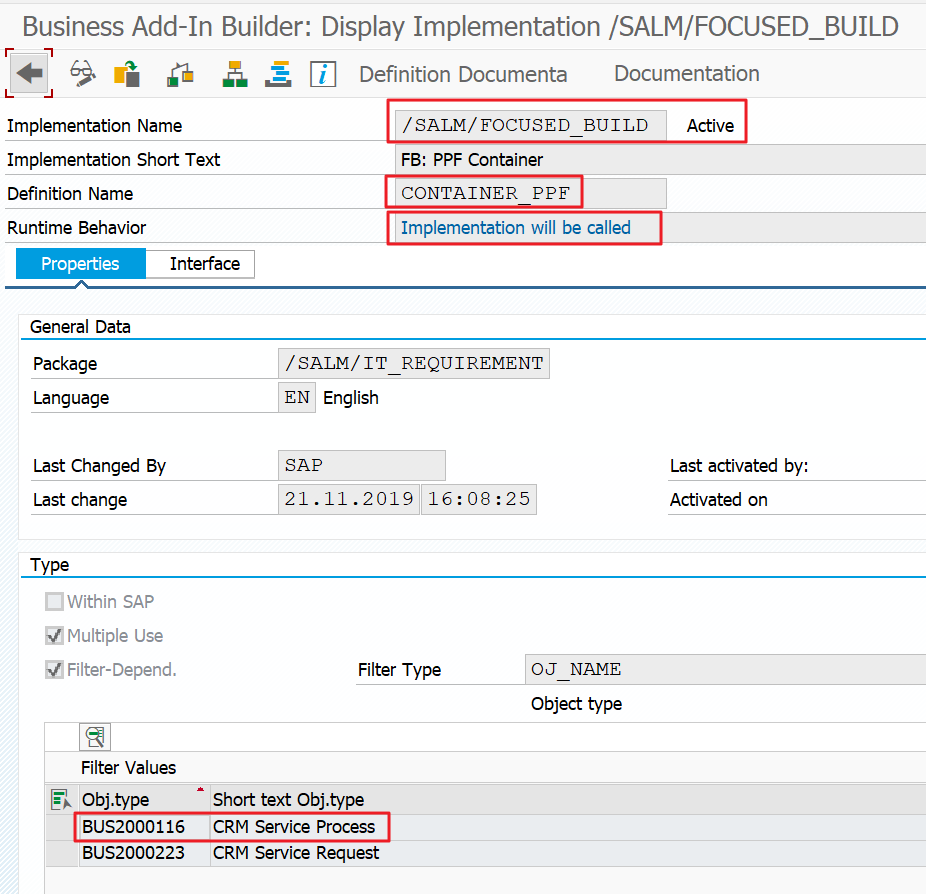Click the other object icon in toolbar
Viewport: 926px width, 894px height.
[127, 73]
